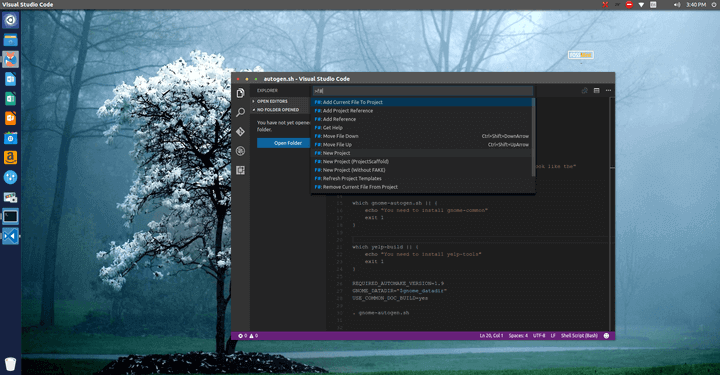
Task: Open the Search view in activity bar
Action: click(240, 112)
